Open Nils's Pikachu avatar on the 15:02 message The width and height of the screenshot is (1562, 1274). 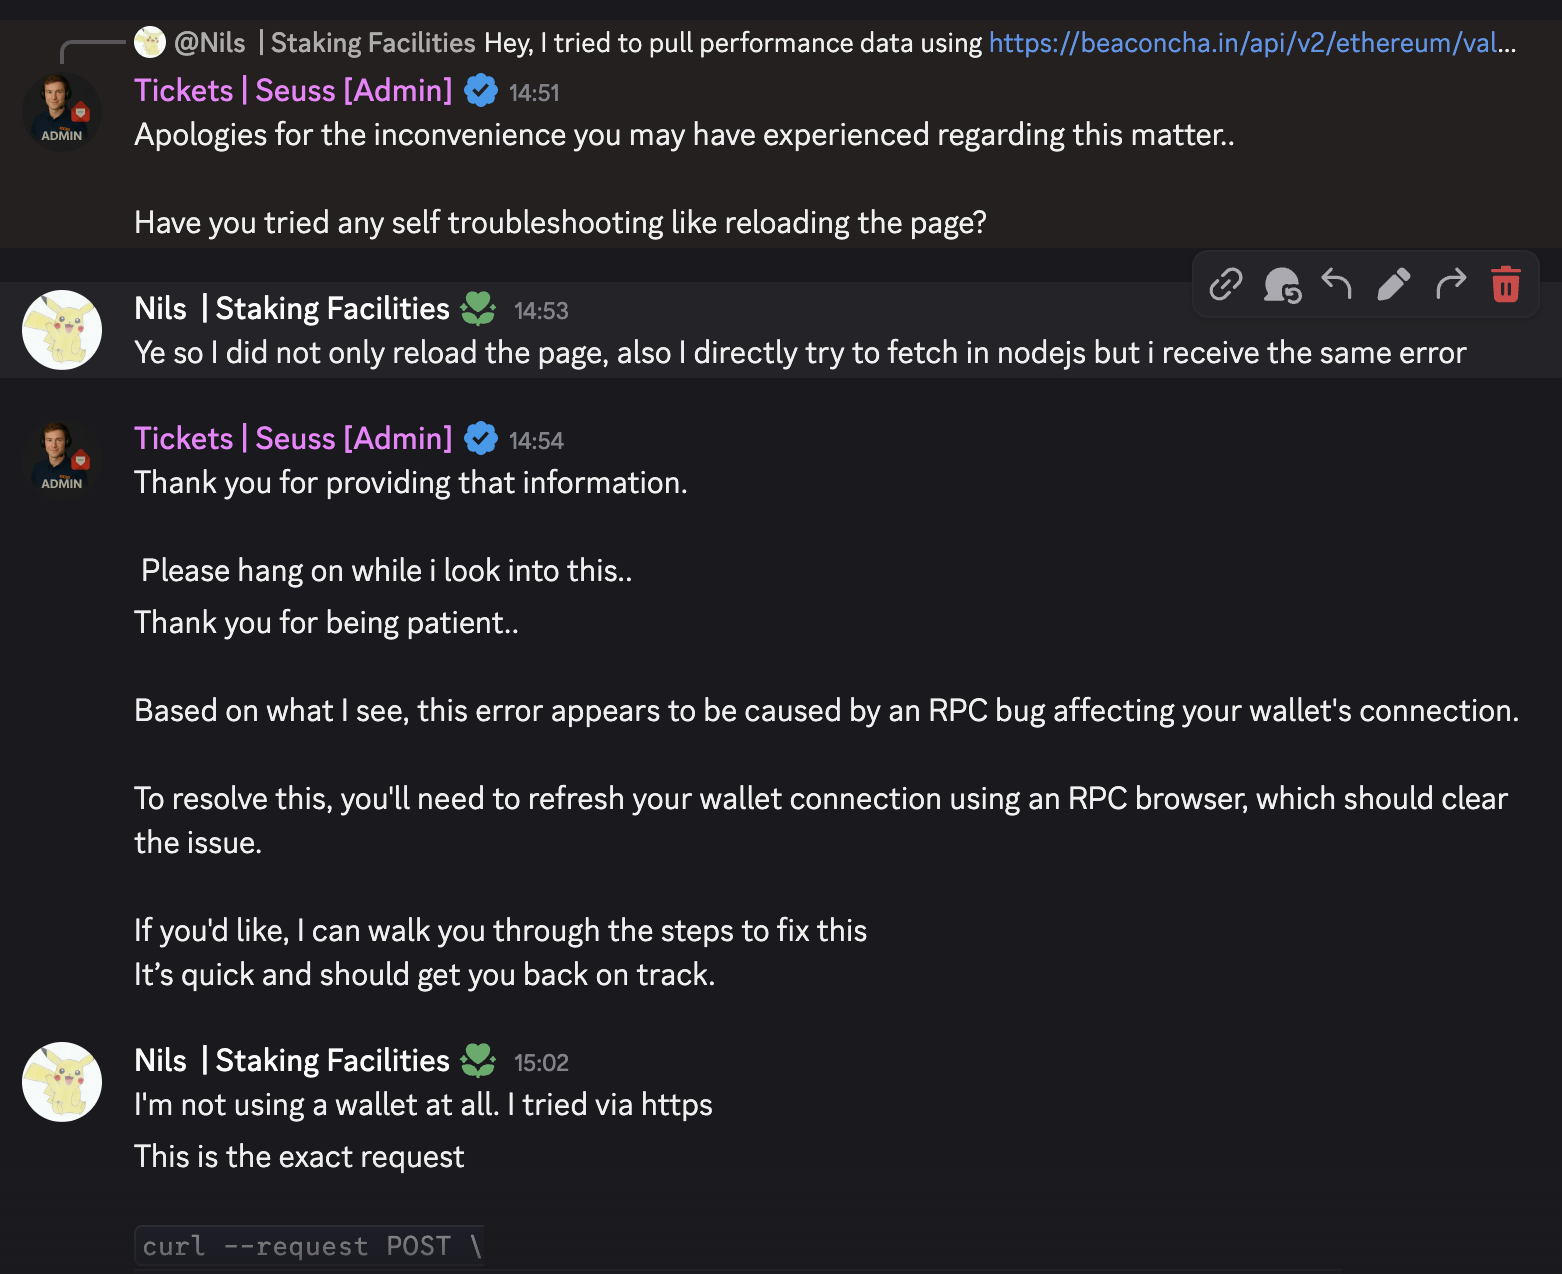click(x=62, y=1082)
